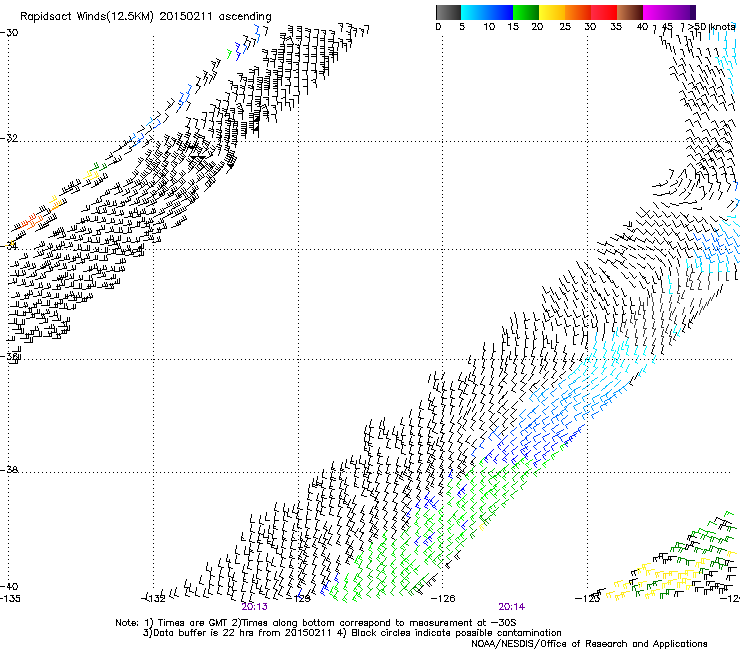Screen dimensions: 740x650
Task: Select the yellow 20-25 knots legend color
Action: pyautogui.click(x=552, y=12)
